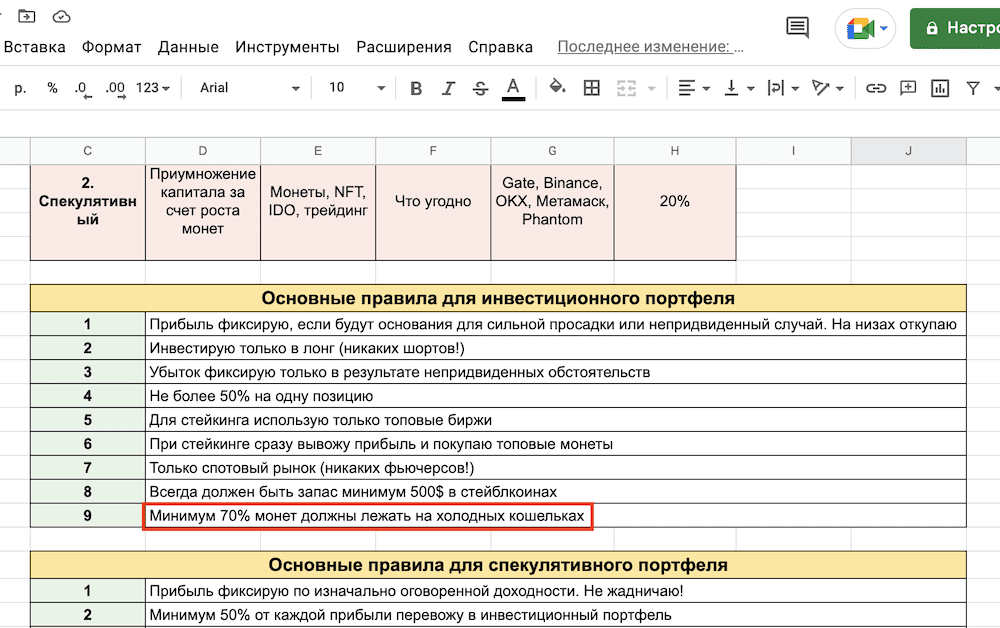1000x628 pixels.
Task: Open the Последнее изменение link
Action: point(651,47)
